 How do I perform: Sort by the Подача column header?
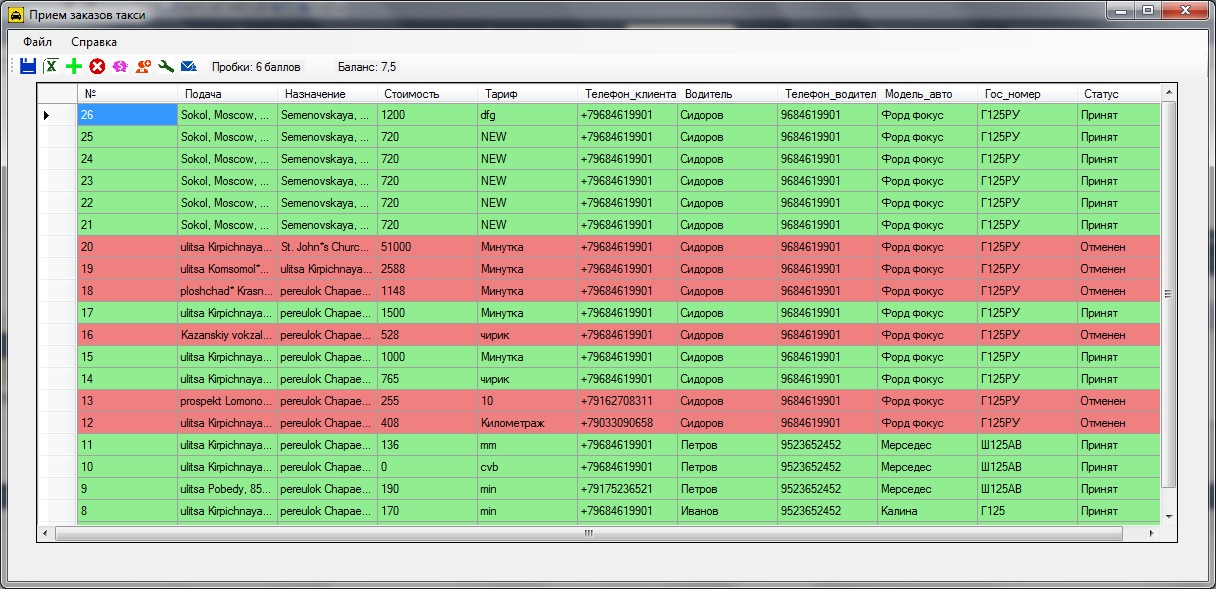[227, 94]
